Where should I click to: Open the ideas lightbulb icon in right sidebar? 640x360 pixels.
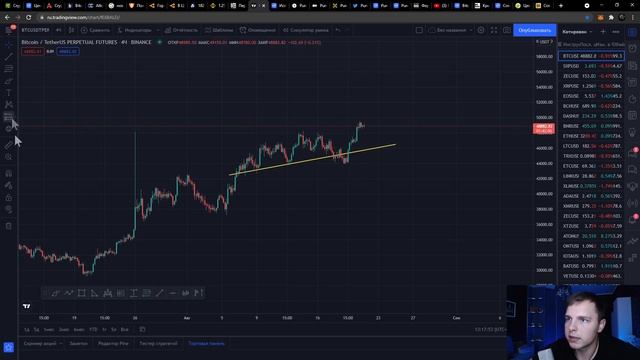[x=633, y=133]
